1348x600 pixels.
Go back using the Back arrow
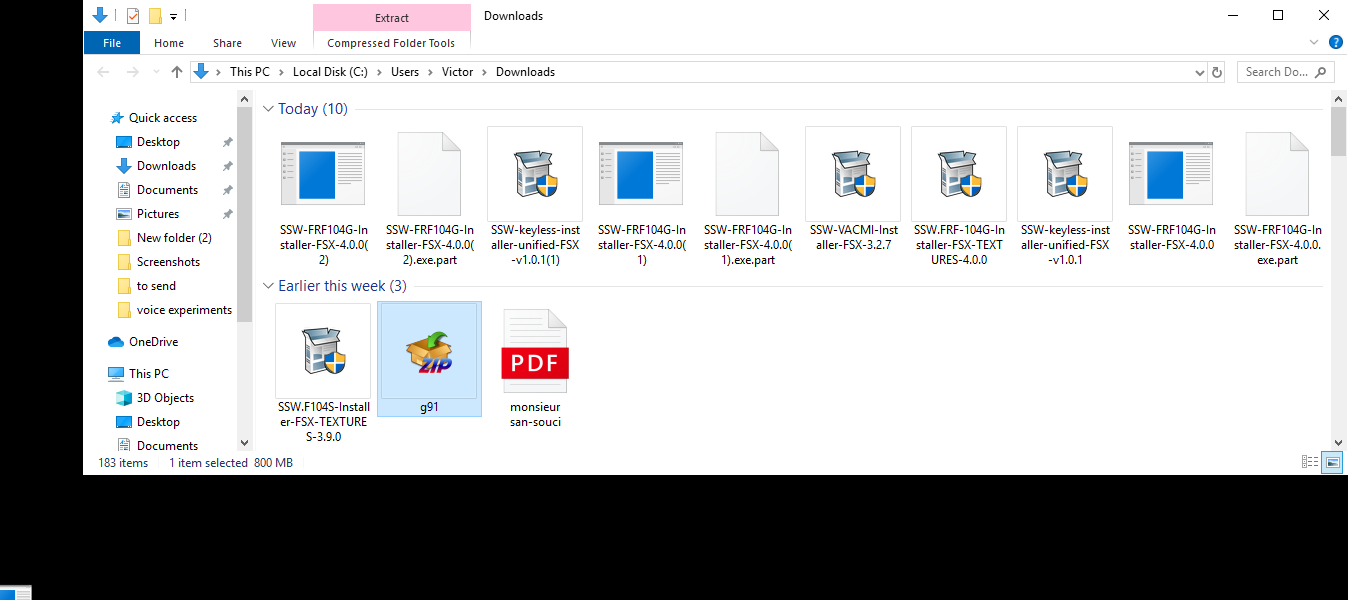pyautogui.click(x=102, y=72)
